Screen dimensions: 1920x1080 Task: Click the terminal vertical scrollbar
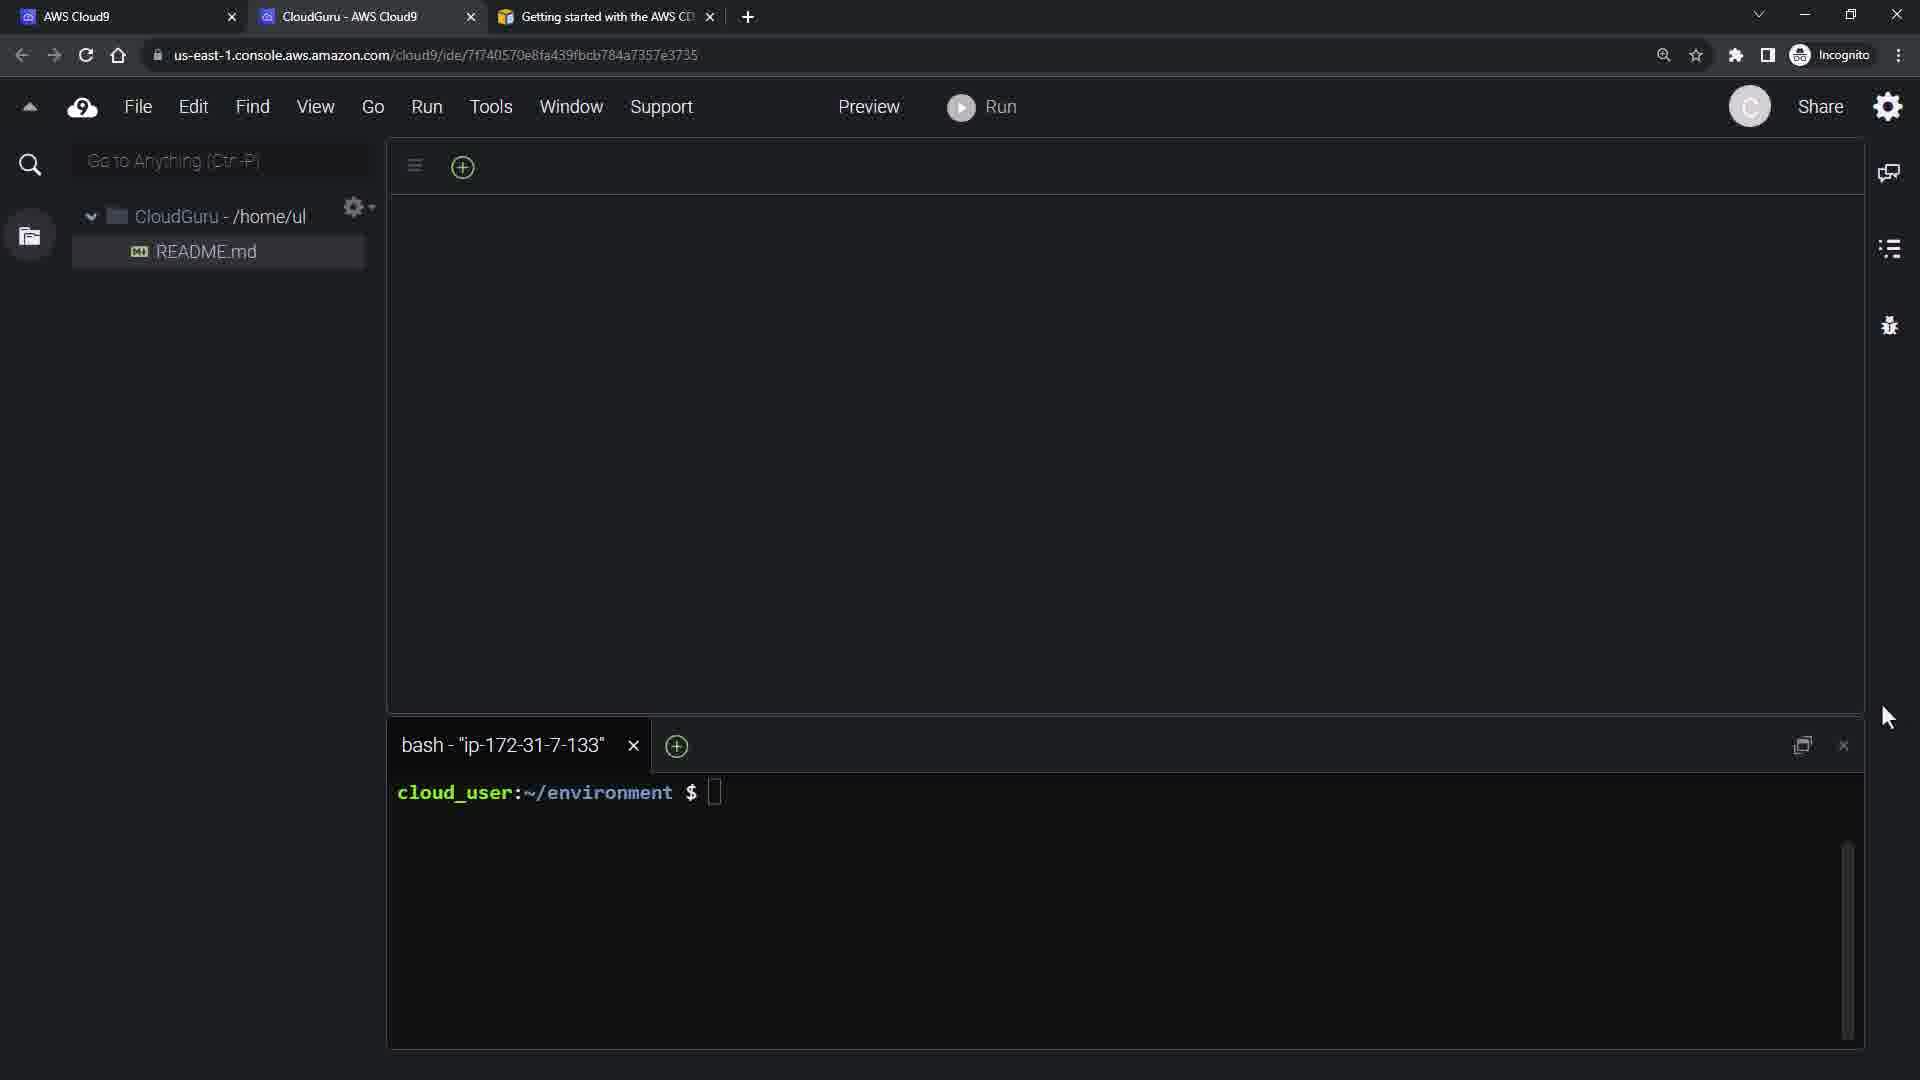(1847, 940)
